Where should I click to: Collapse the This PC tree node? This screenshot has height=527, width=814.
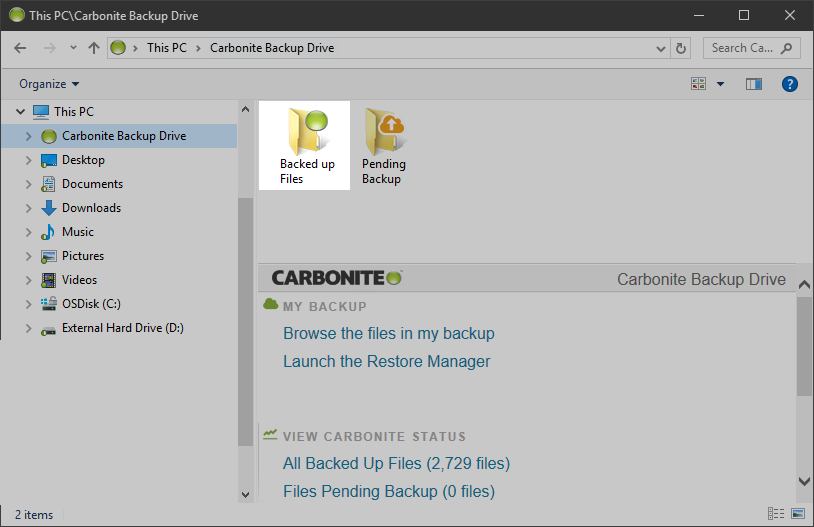[x=20, y=112]
